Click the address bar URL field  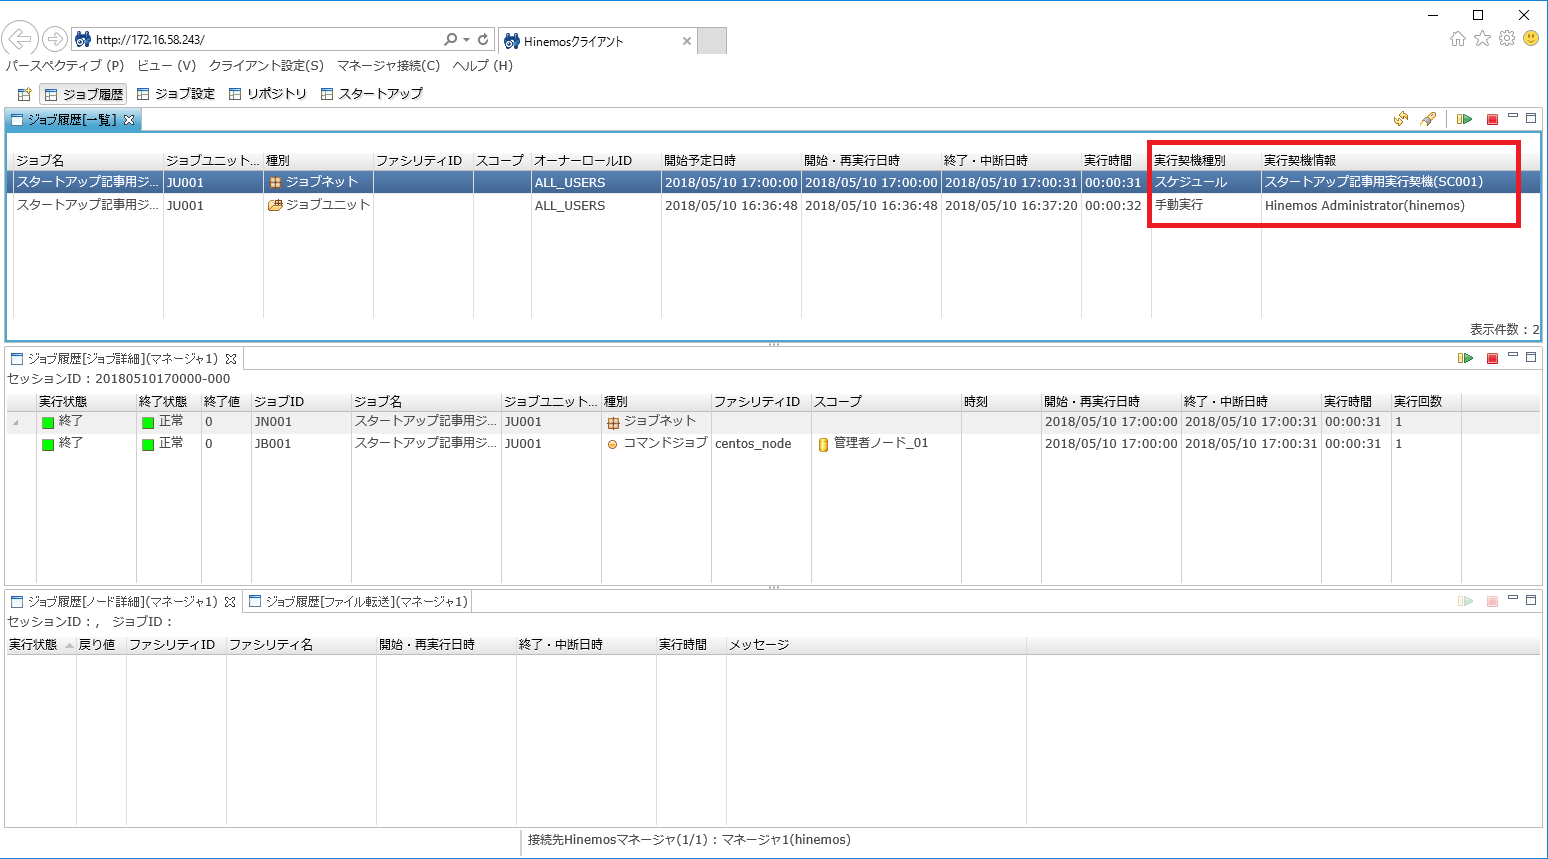tap(265, 40)
